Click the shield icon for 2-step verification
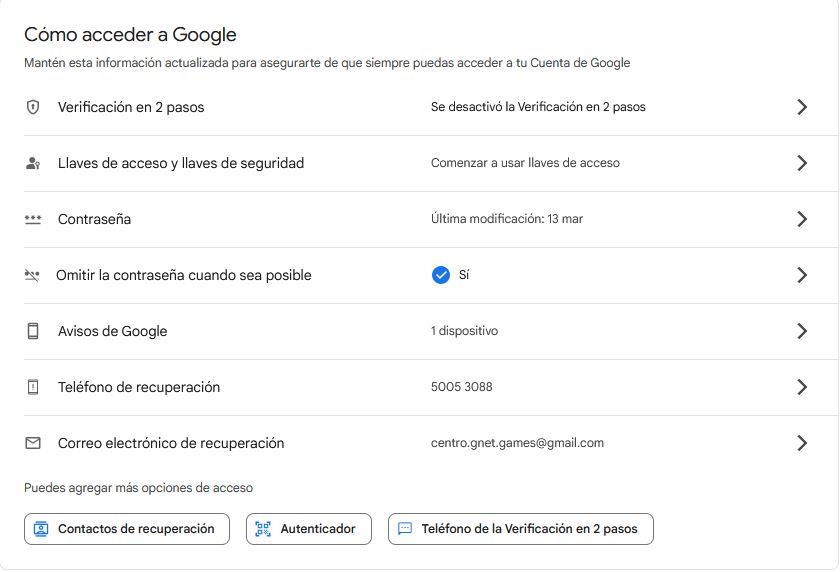Screen dimensions: 840x572 coord(33,107)
